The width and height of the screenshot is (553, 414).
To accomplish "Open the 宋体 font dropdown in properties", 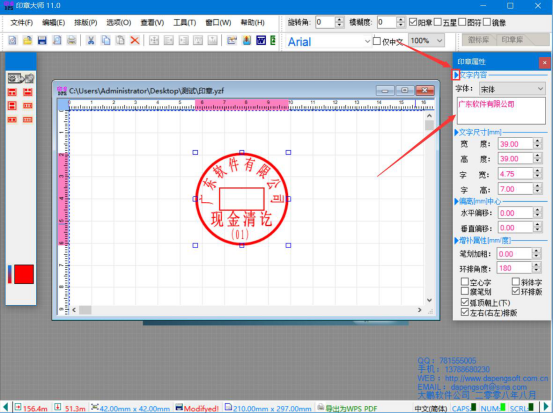I will pyautogui.click(x=540, y=89).
